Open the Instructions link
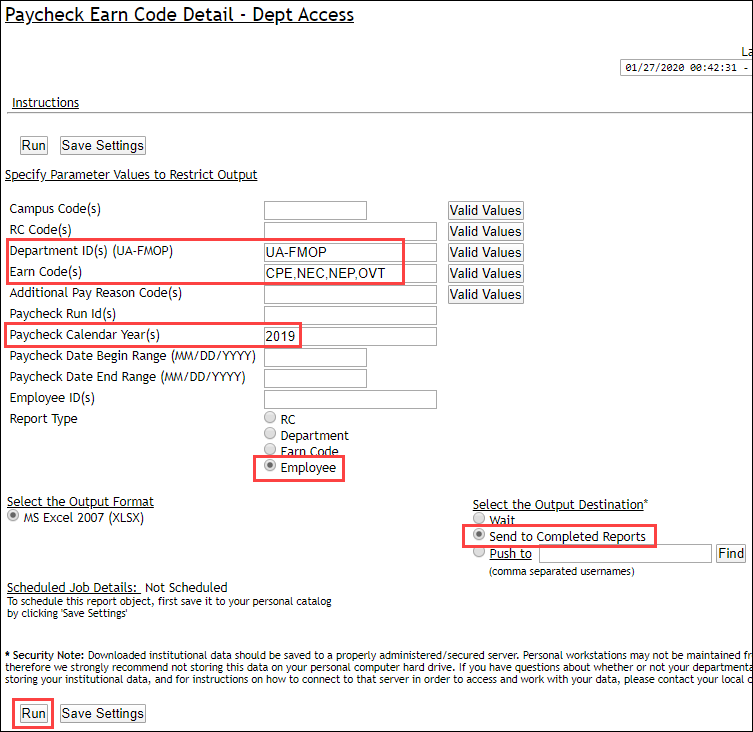Image resolution: width=753 pixels, height=732 pixels. click(46, 103)
